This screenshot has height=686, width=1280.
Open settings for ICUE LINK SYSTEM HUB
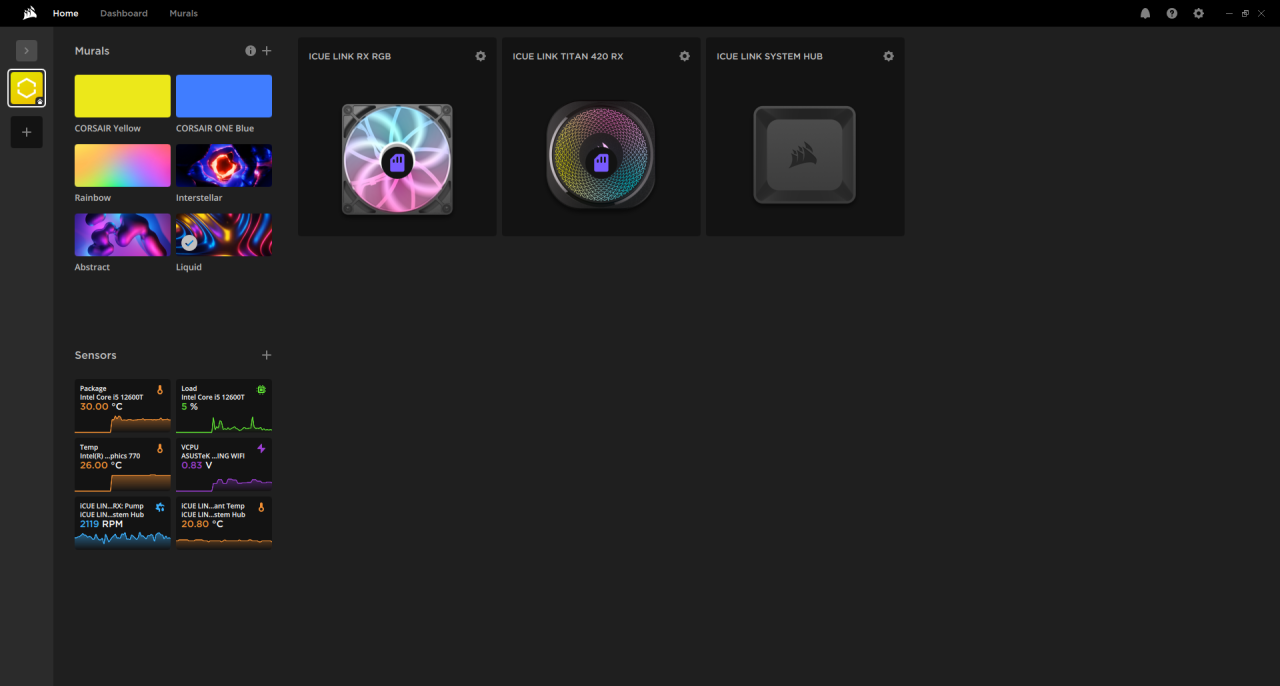(x=888, y=56)
